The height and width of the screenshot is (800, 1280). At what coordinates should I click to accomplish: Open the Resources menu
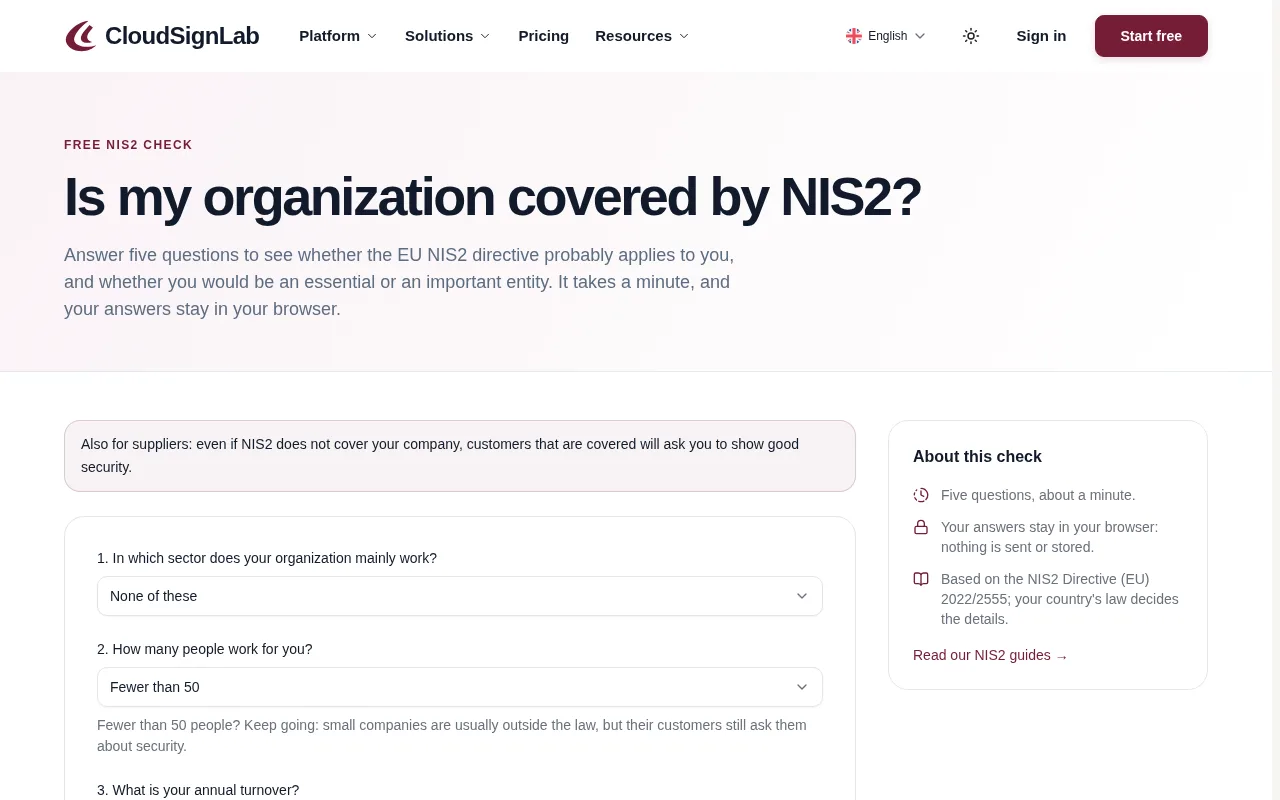642,36
